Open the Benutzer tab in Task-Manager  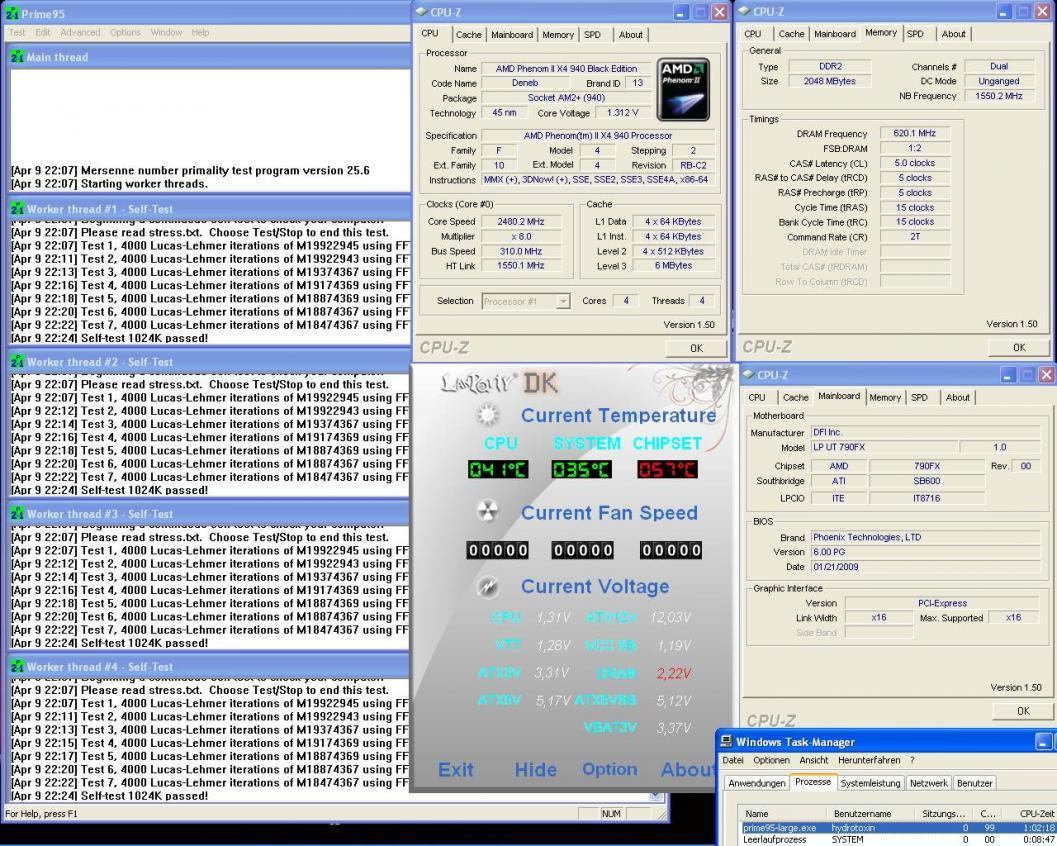coord(975,783)
